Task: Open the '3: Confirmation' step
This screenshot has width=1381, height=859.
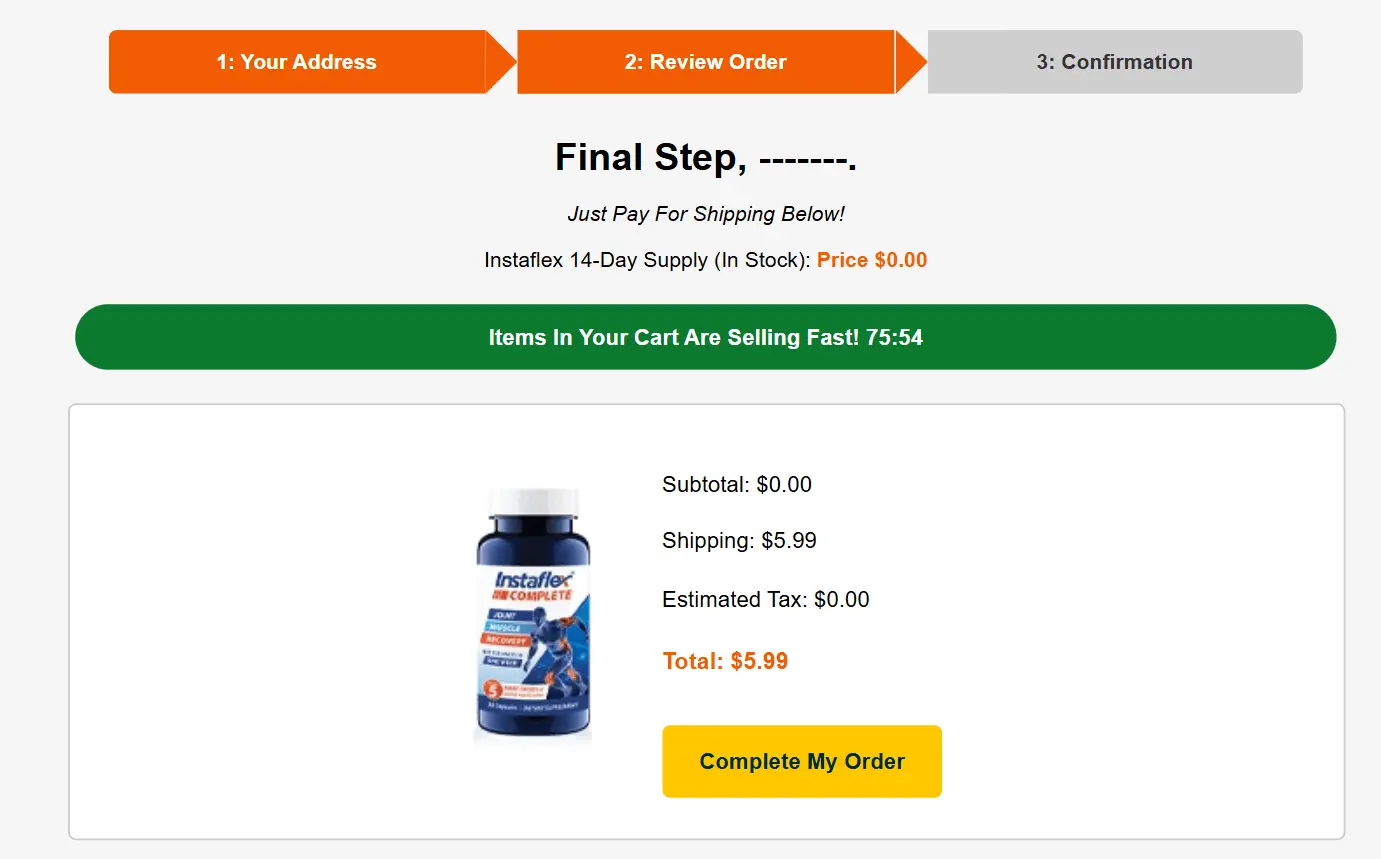Action: [x=1114, y=61]
